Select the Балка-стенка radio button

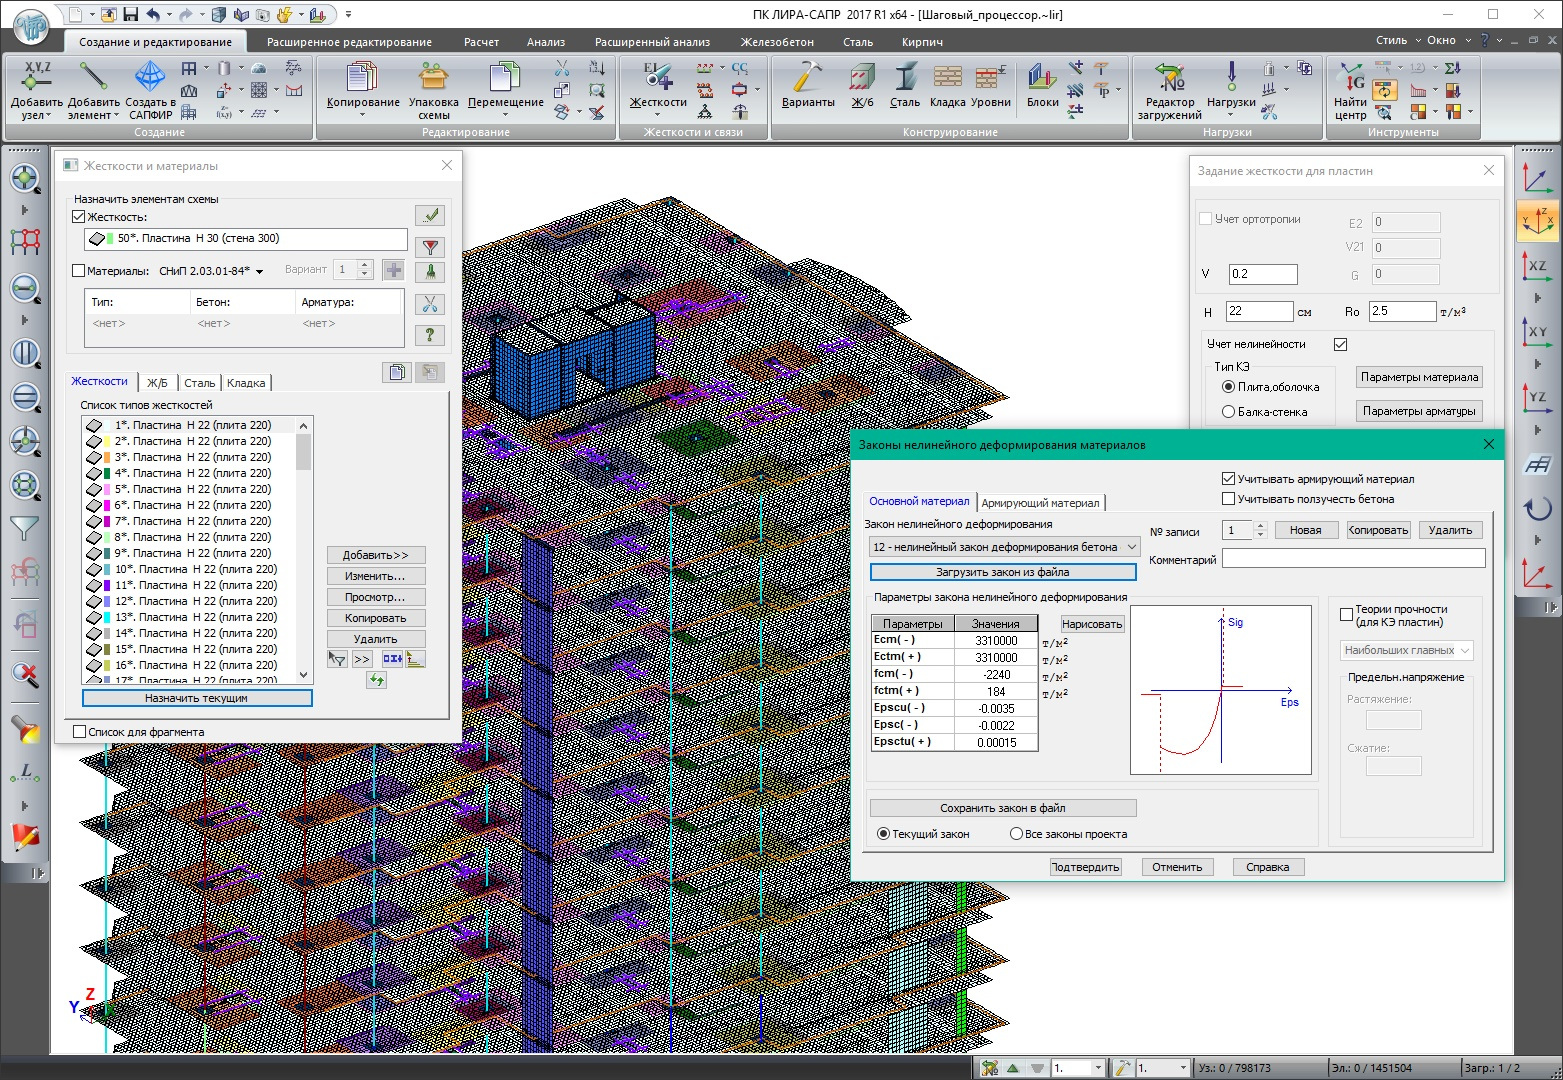pos(1228,412)
